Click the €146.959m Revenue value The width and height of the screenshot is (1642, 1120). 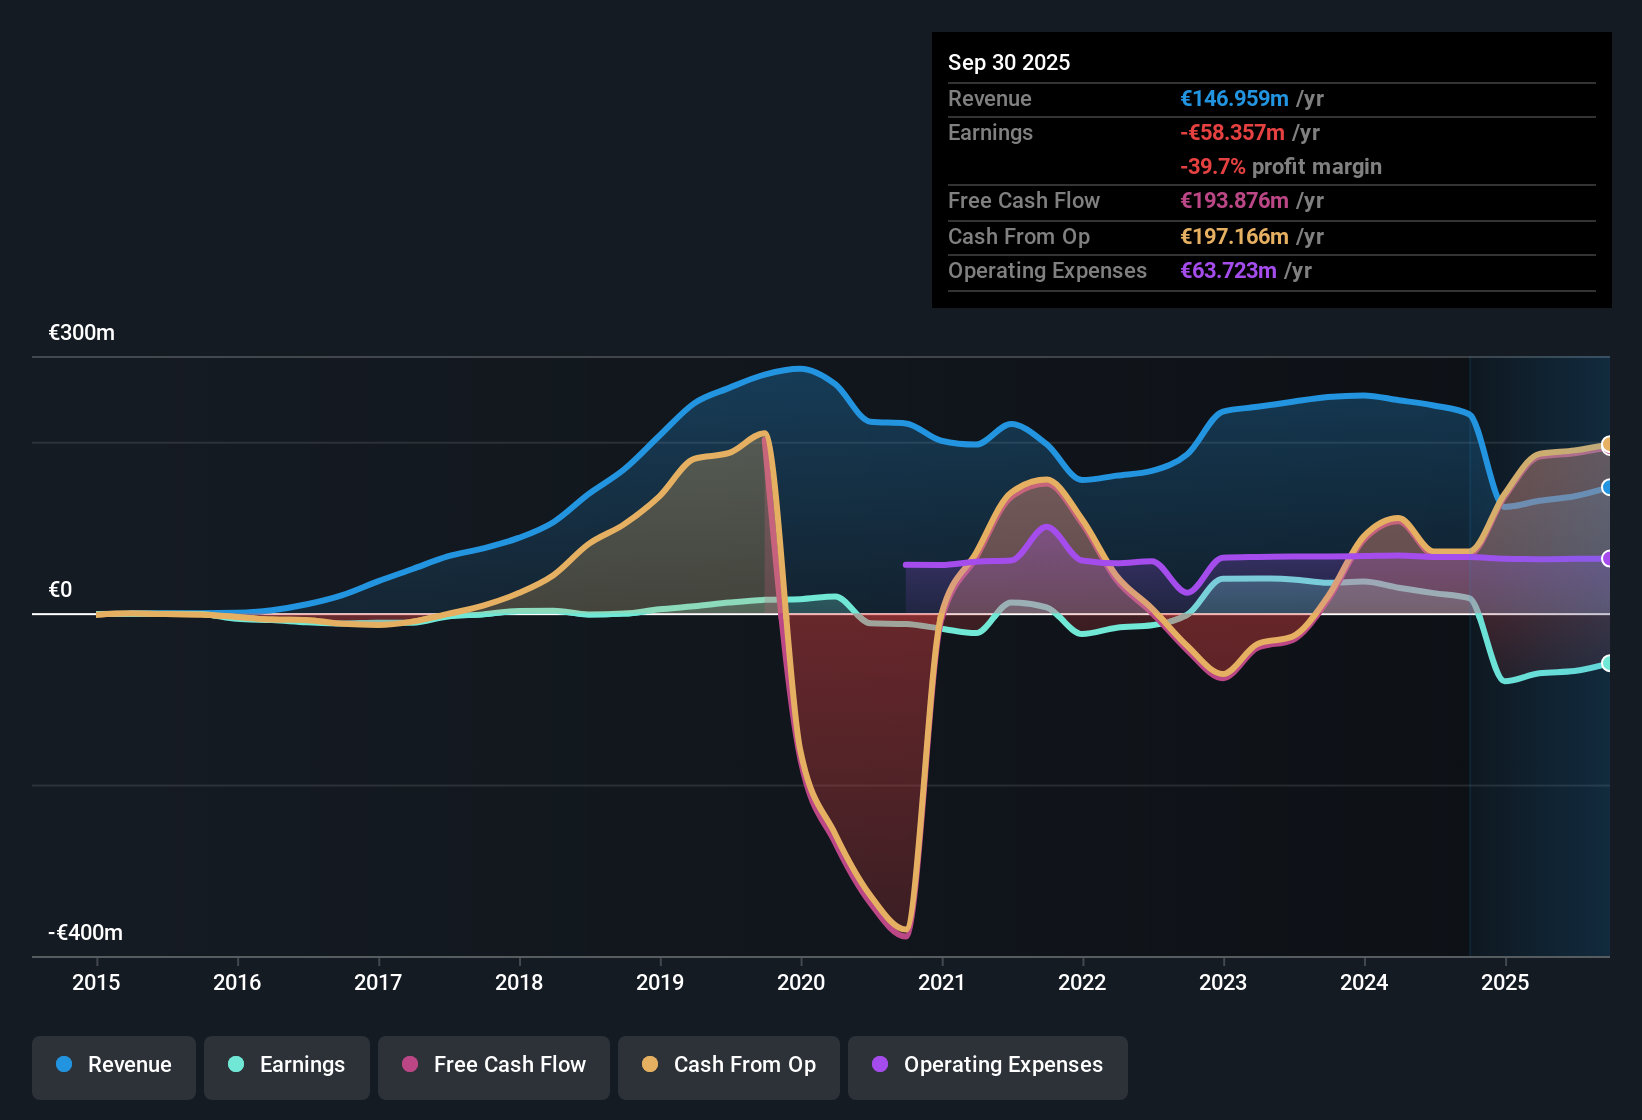coord(1233,98)
